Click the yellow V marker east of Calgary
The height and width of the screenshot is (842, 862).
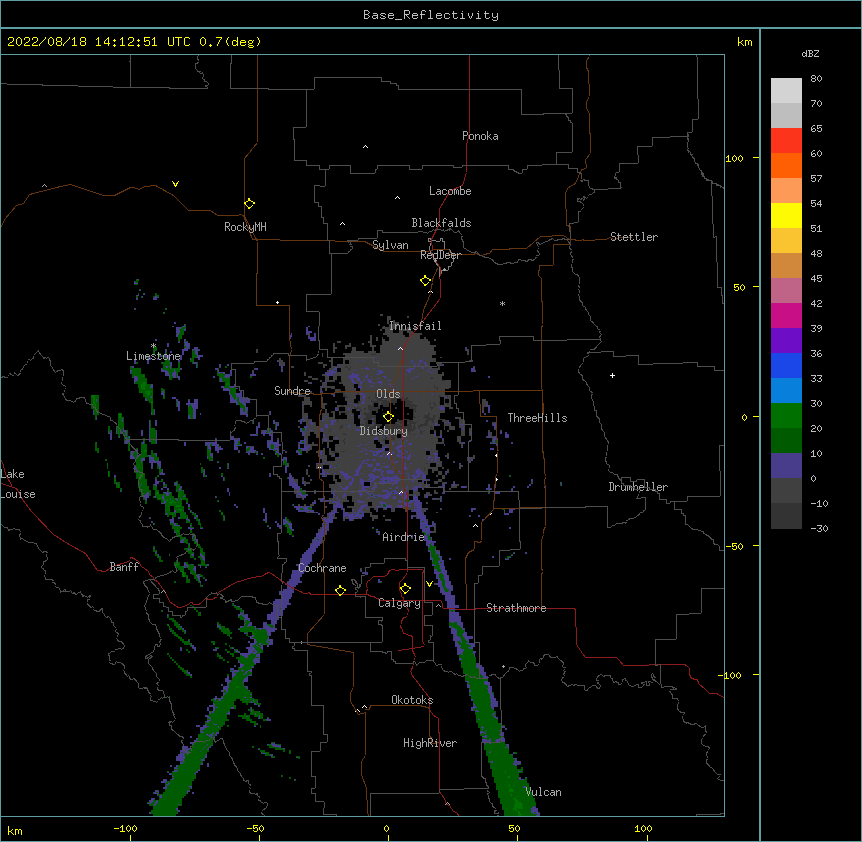(x=429, y=584)
